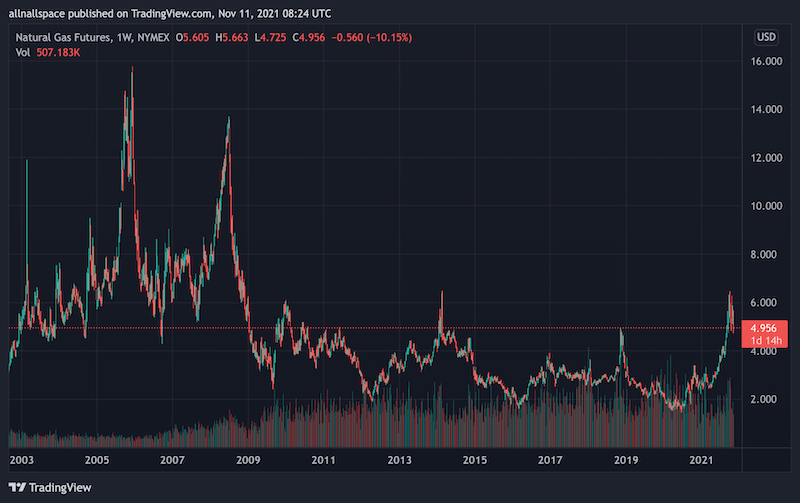This screenshot has height=503, width=800.
Task: Click the 2005 time axis label
Action: (97, 460)
